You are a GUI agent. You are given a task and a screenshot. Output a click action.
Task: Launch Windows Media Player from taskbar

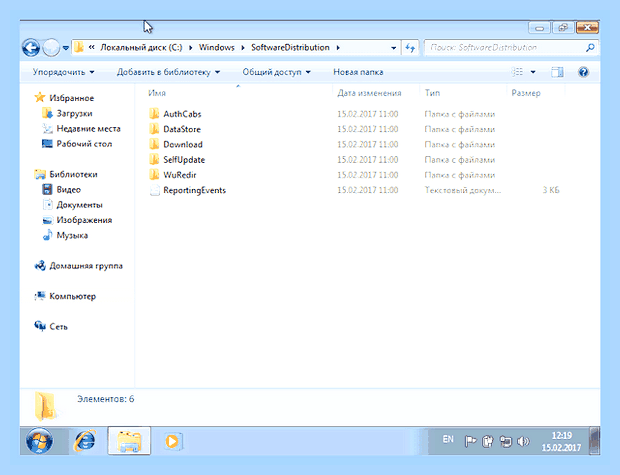point(173,441)
